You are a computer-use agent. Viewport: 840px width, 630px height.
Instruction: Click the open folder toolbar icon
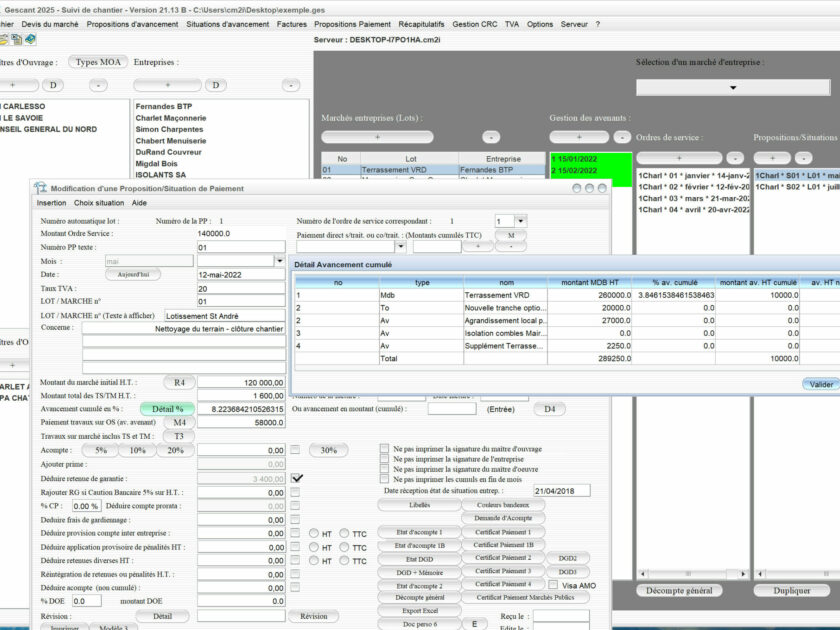[4, 40]
